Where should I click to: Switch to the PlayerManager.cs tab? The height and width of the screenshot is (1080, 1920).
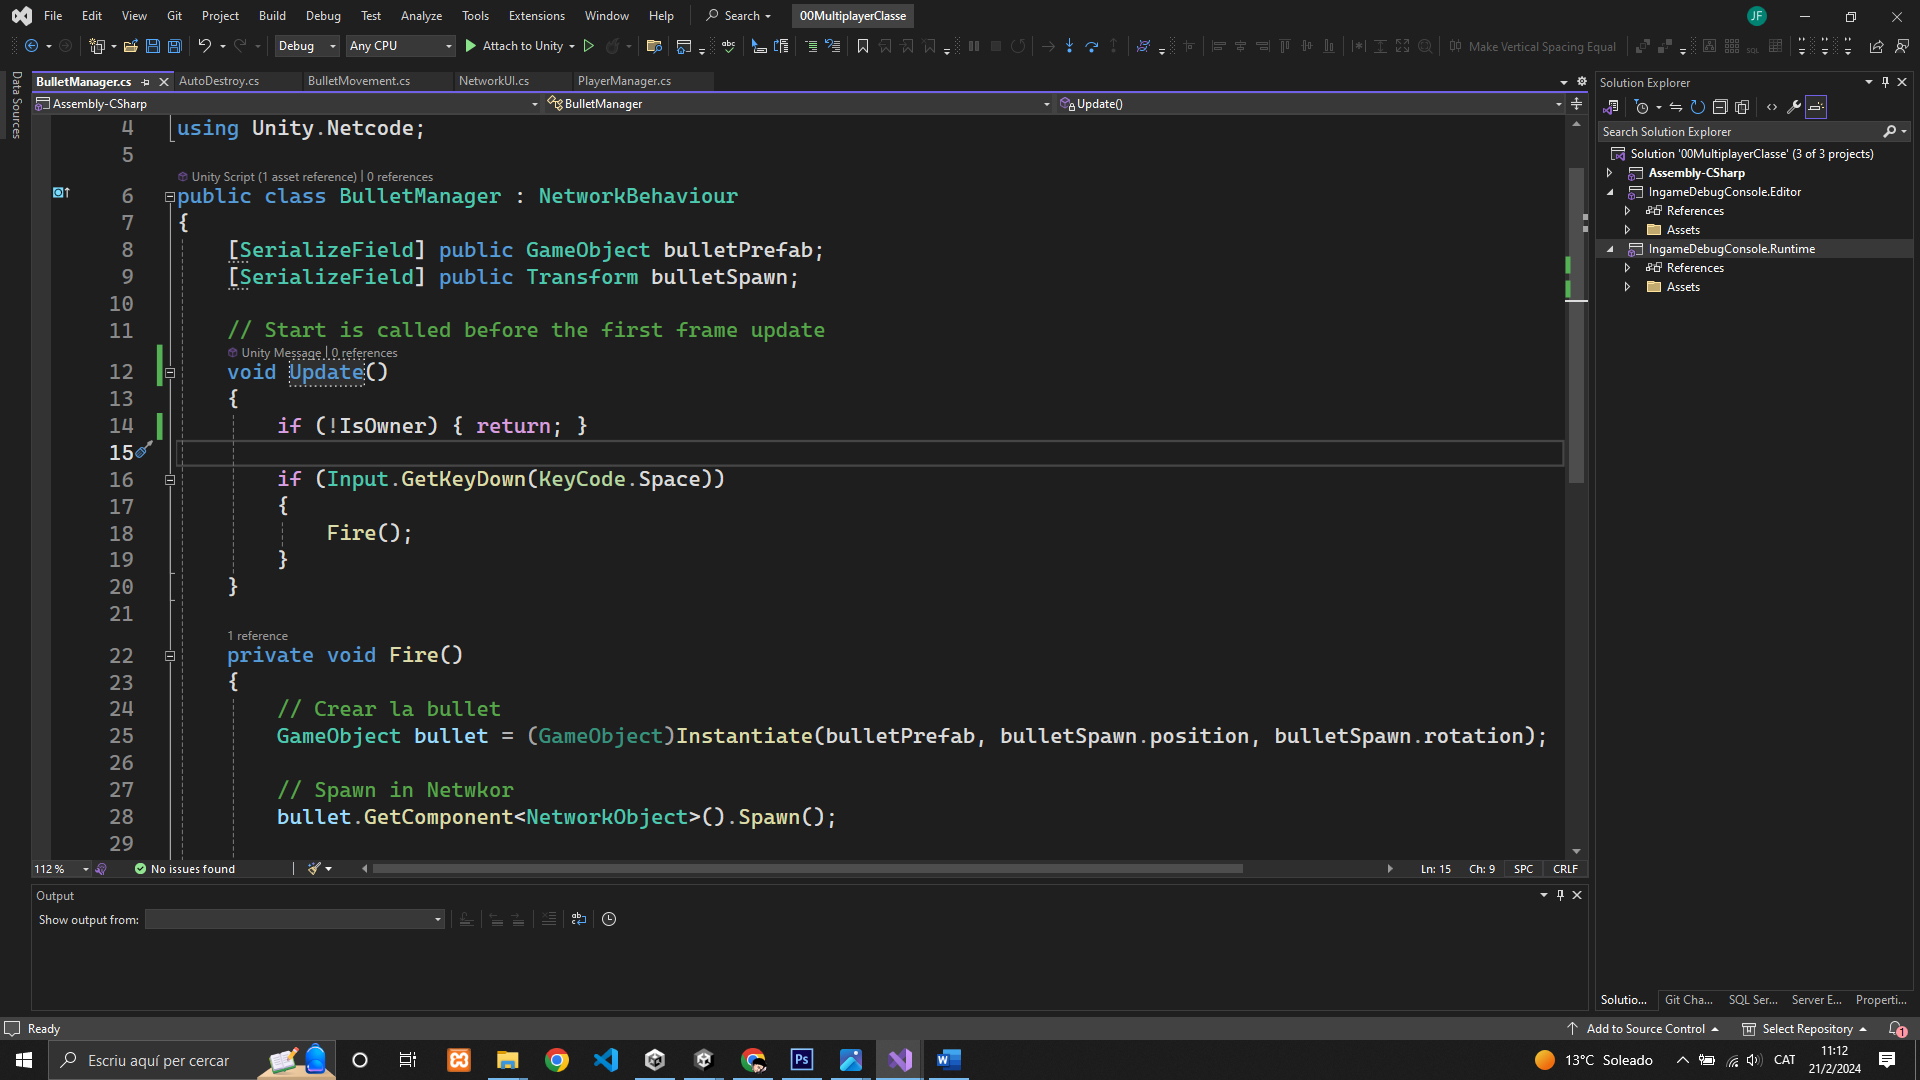tap(624, 81)
